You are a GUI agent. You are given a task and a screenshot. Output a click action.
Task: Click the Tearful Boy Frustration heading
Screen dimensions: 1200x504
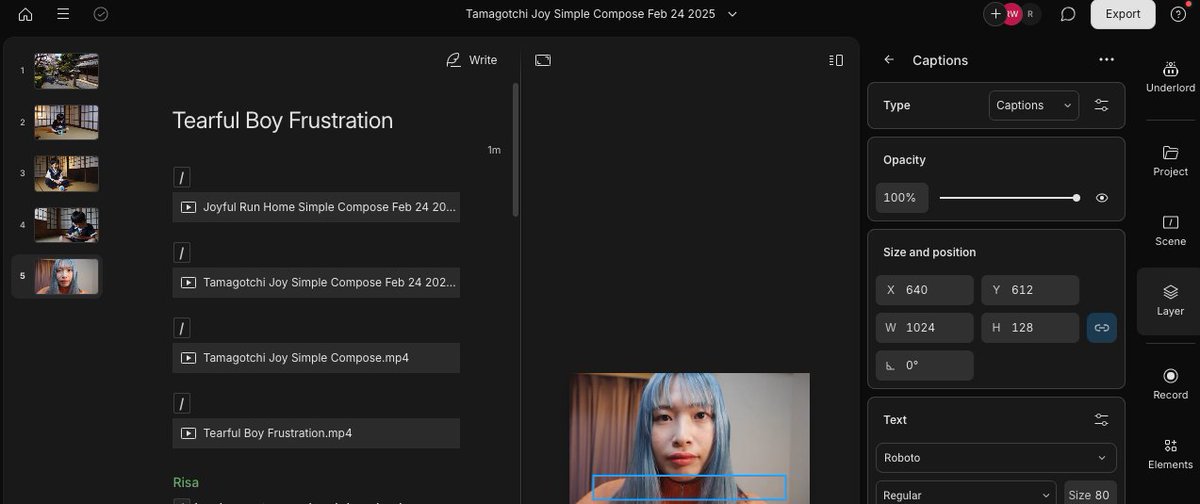click(283, 121)
